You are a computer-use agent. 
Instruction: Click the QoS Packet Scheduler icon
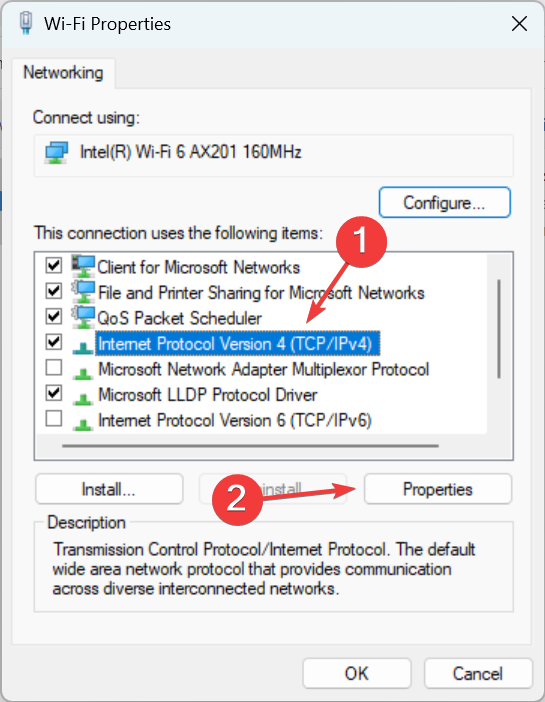[84, 317]
